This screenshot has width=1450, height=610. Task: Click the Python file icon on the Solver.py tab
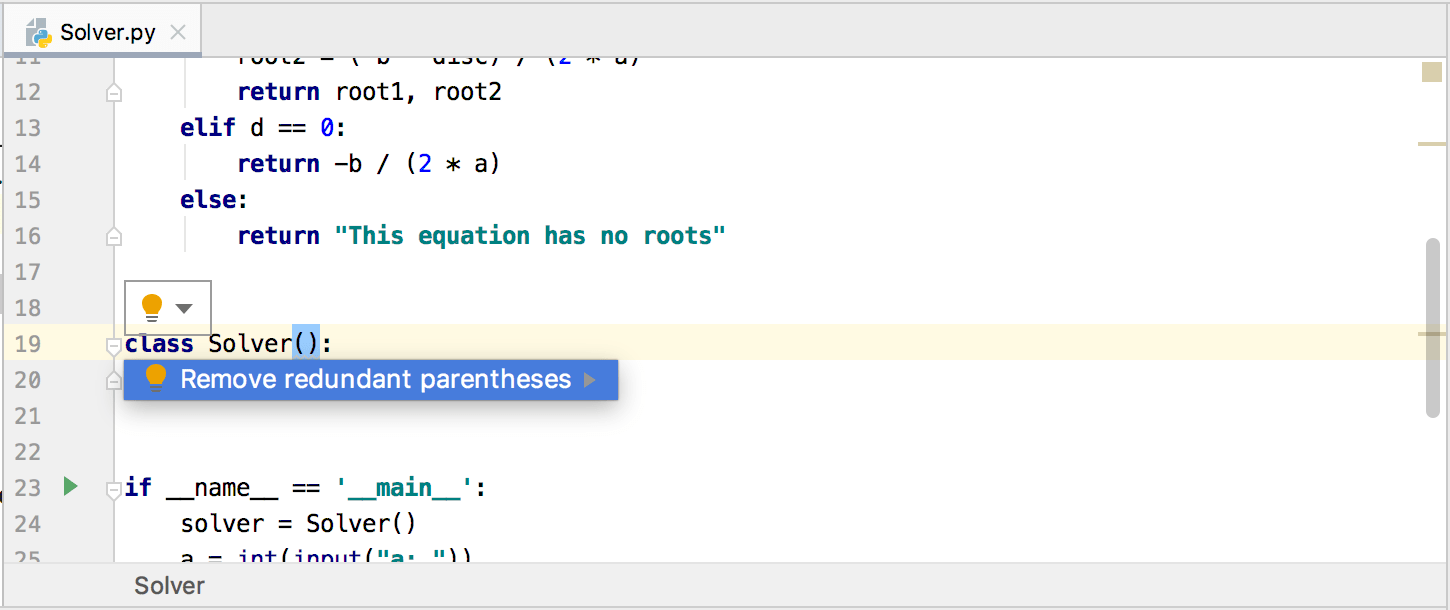39,32
